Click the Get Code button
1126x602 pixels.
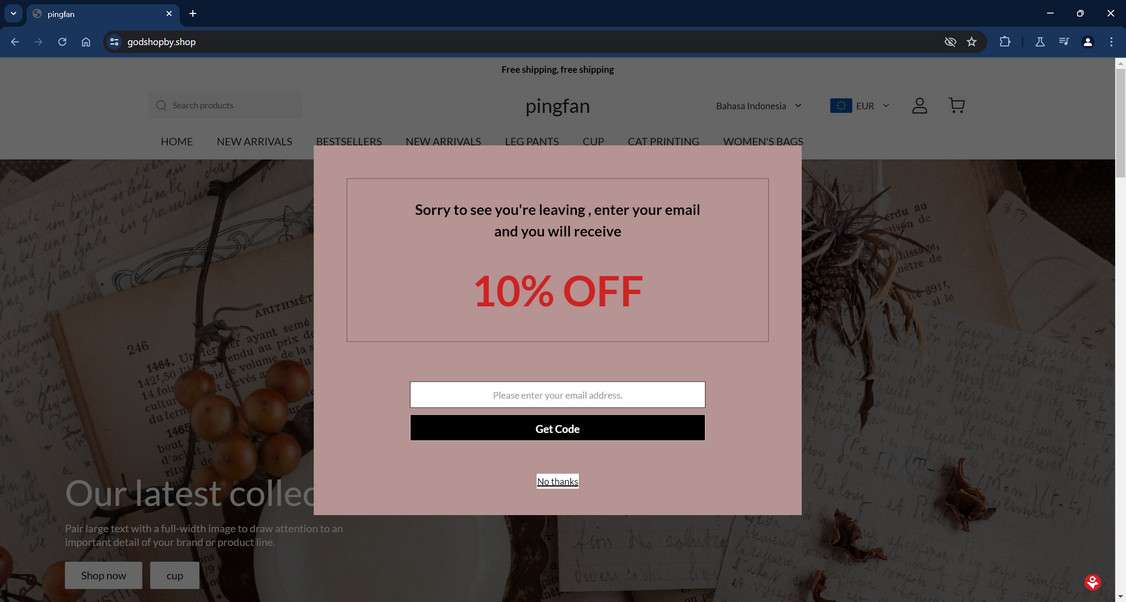coord(557,428)
